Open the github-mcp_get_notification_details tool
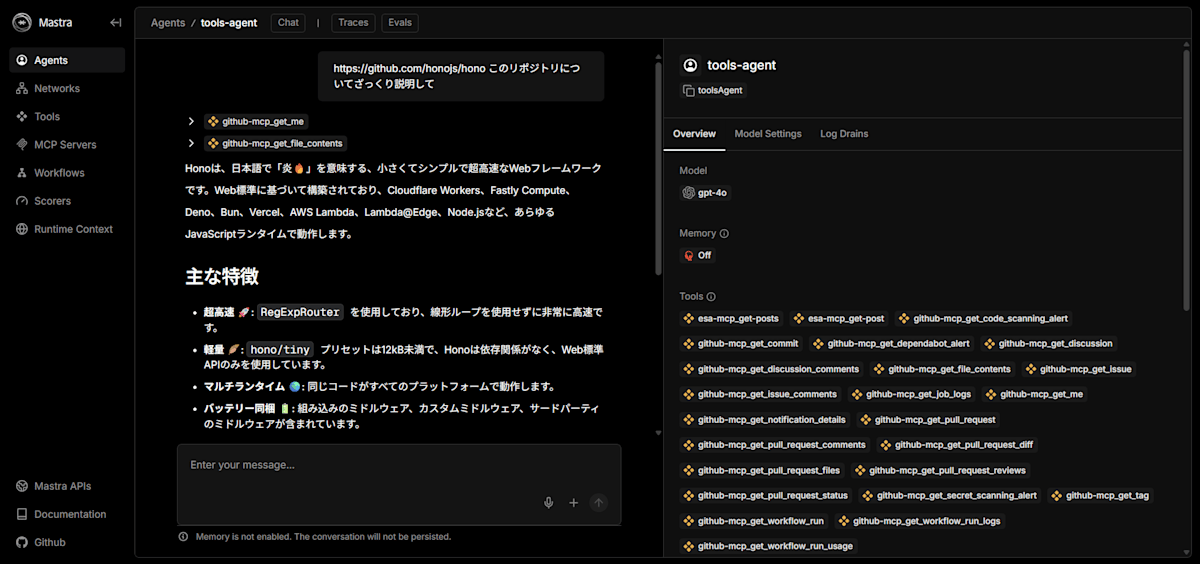This screenshot has height=564, width=1200. click(764, 420)
